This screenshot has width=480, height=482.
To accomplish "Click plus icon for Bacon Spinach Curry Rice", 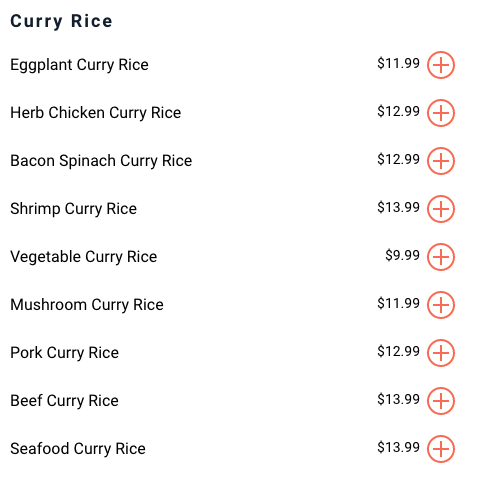I will (x=441, y=161).
